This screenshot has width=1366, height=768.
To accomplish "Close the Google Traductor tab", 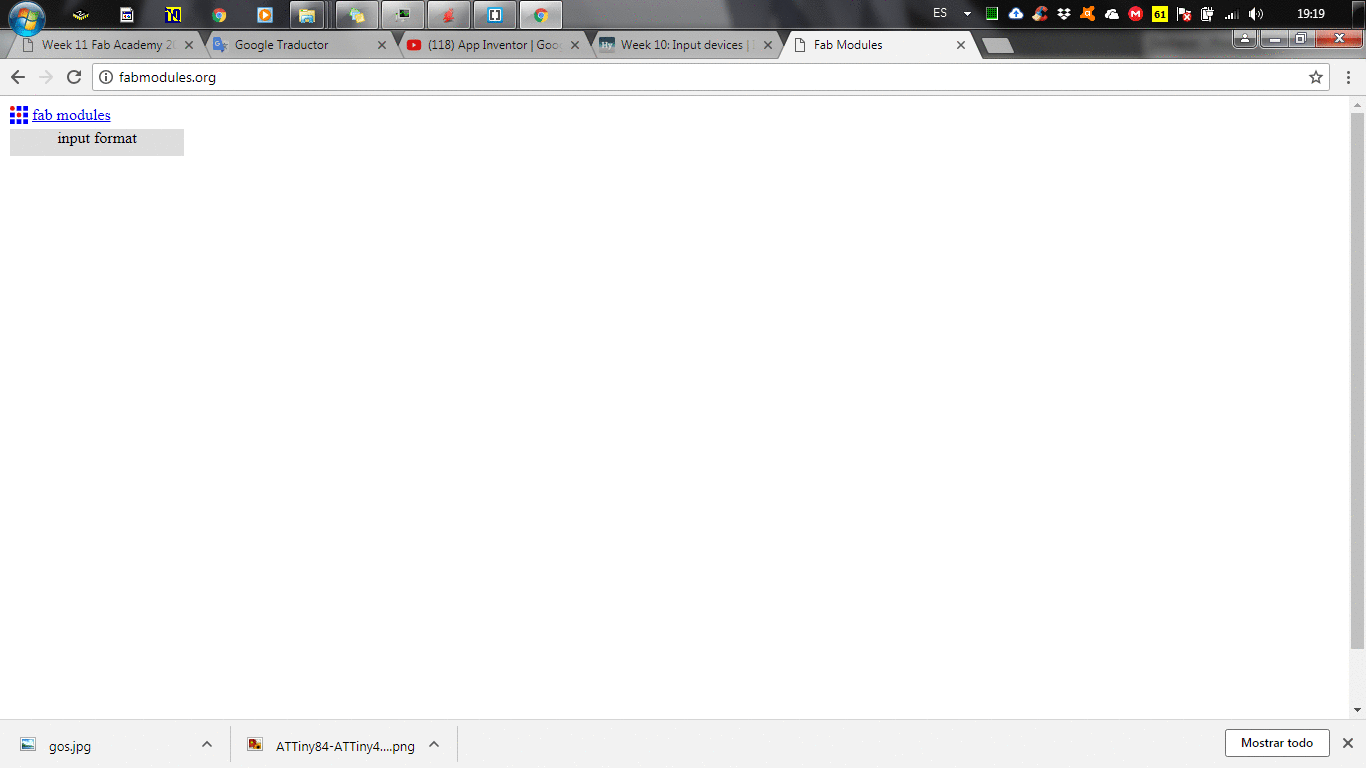I will pyautogui.click(x=381, y=45).
